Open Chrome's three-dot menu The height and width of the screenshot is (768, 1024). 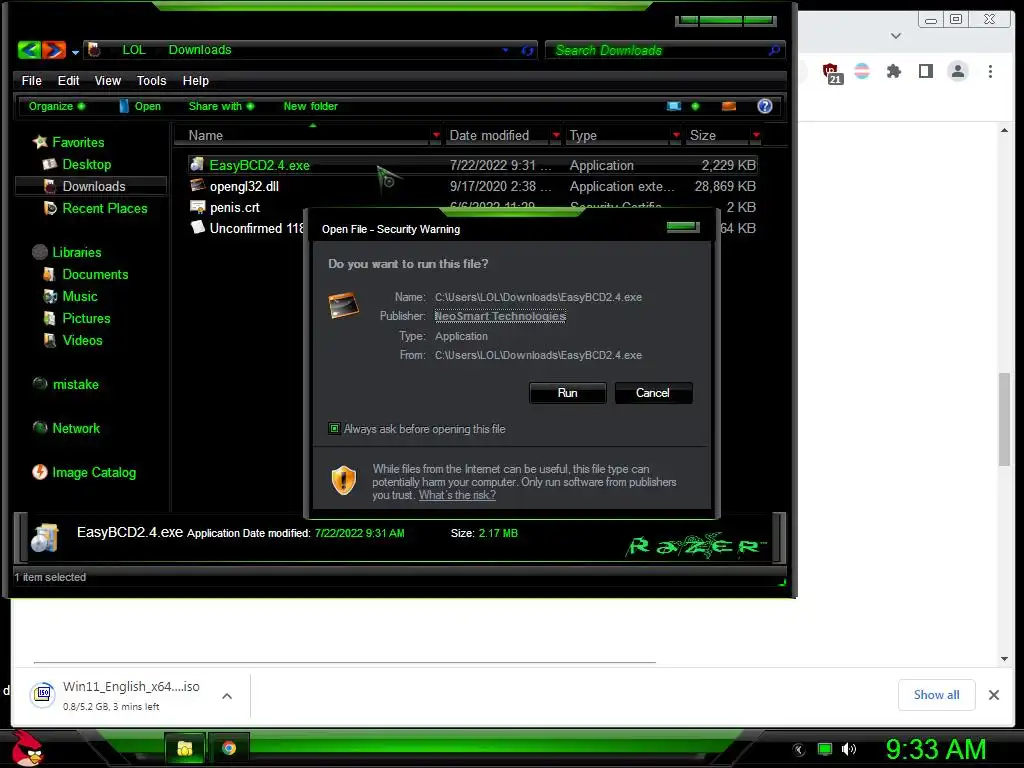pos(990,71)
